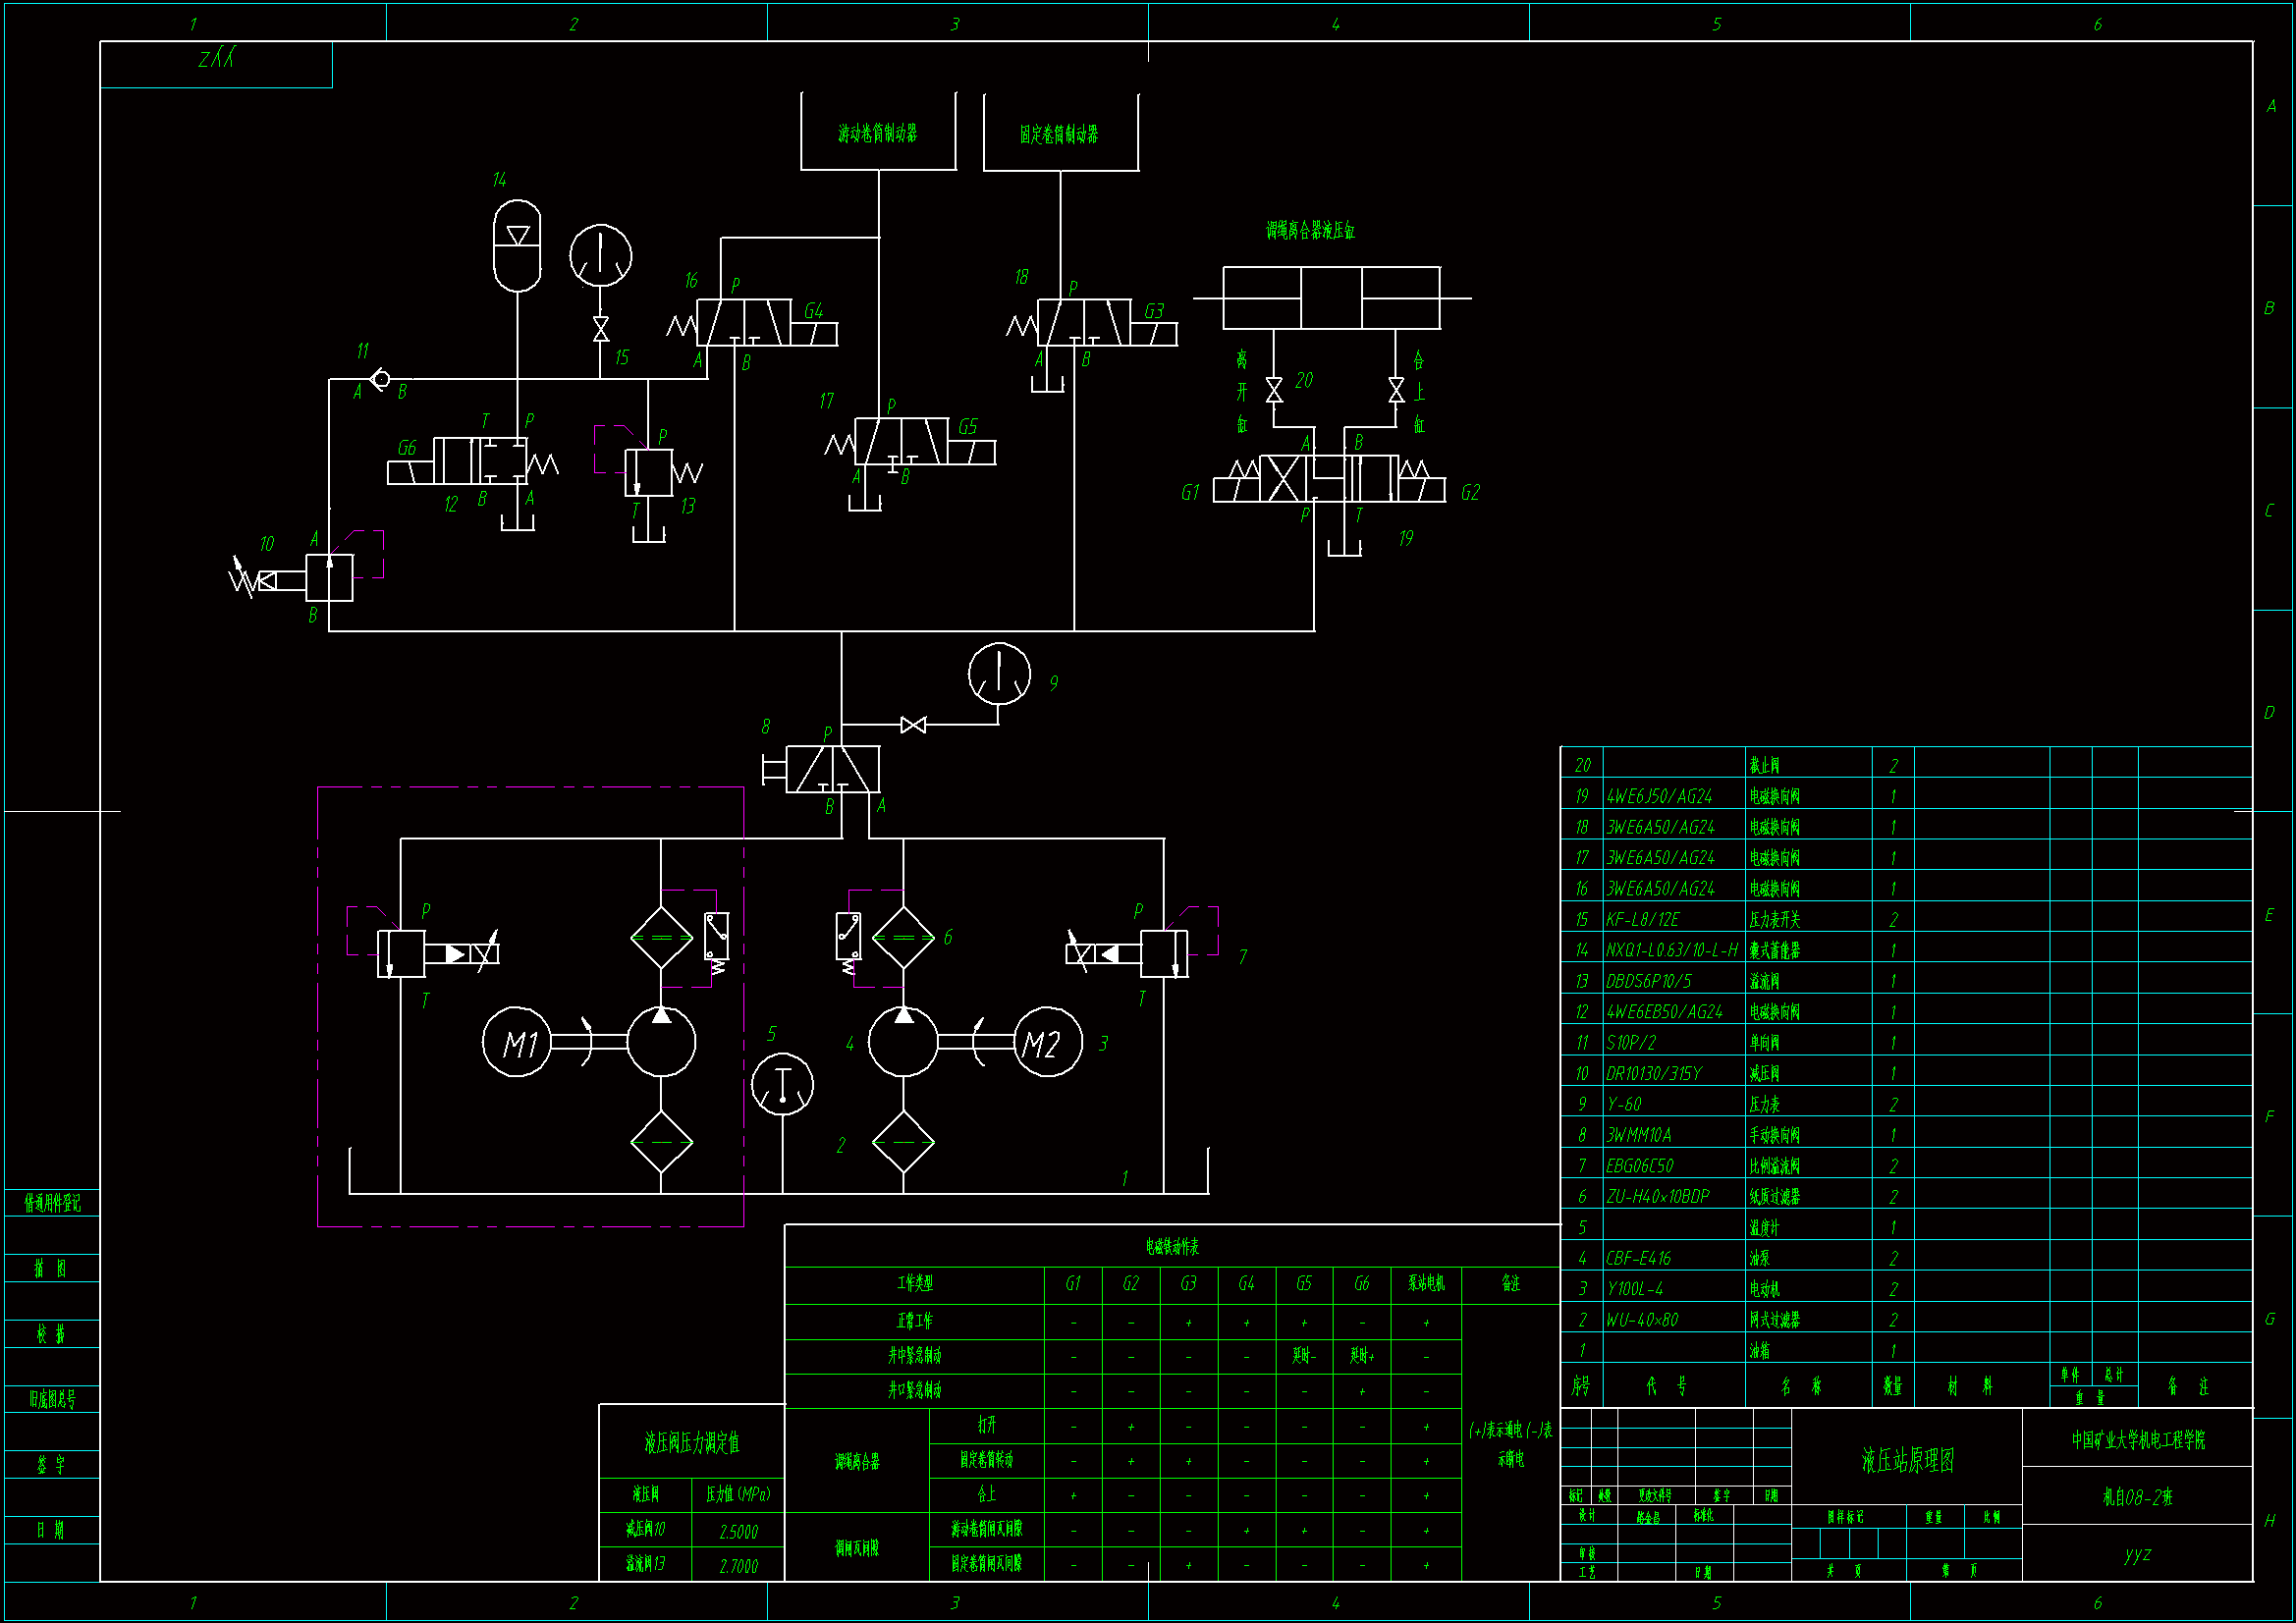Click the thermometer symbol labeled 5
2296x1623 pixels.
[x=782, y=1085]
